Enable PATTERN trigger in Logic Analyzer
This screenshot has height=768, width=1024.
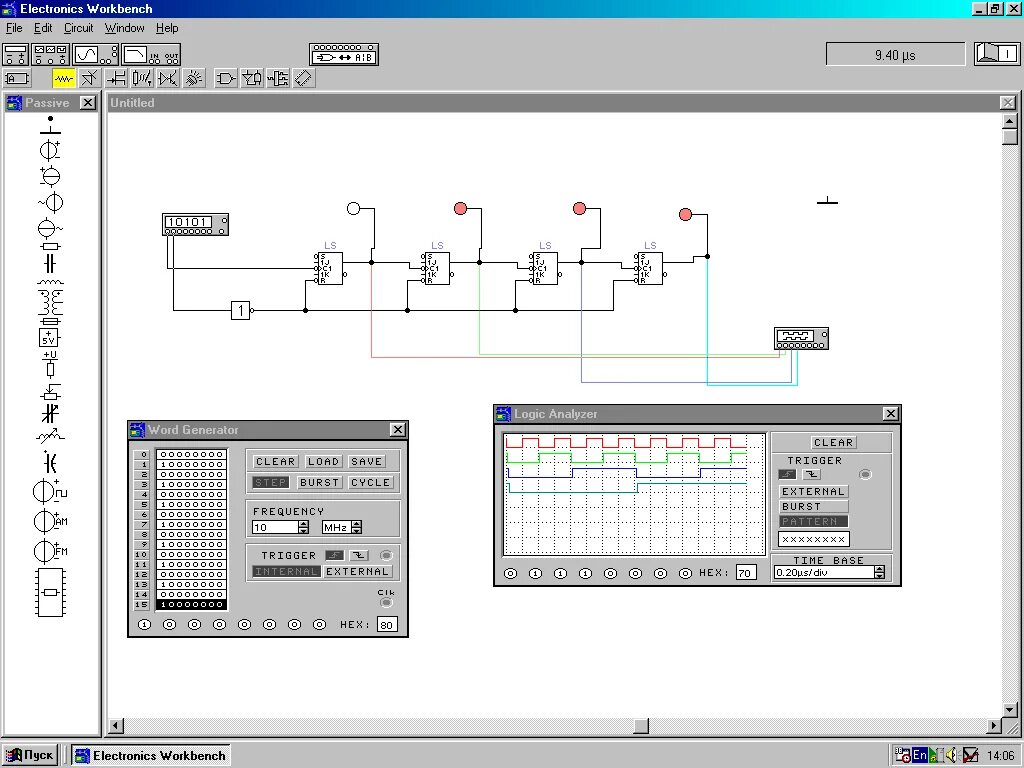tap(813, 522)
